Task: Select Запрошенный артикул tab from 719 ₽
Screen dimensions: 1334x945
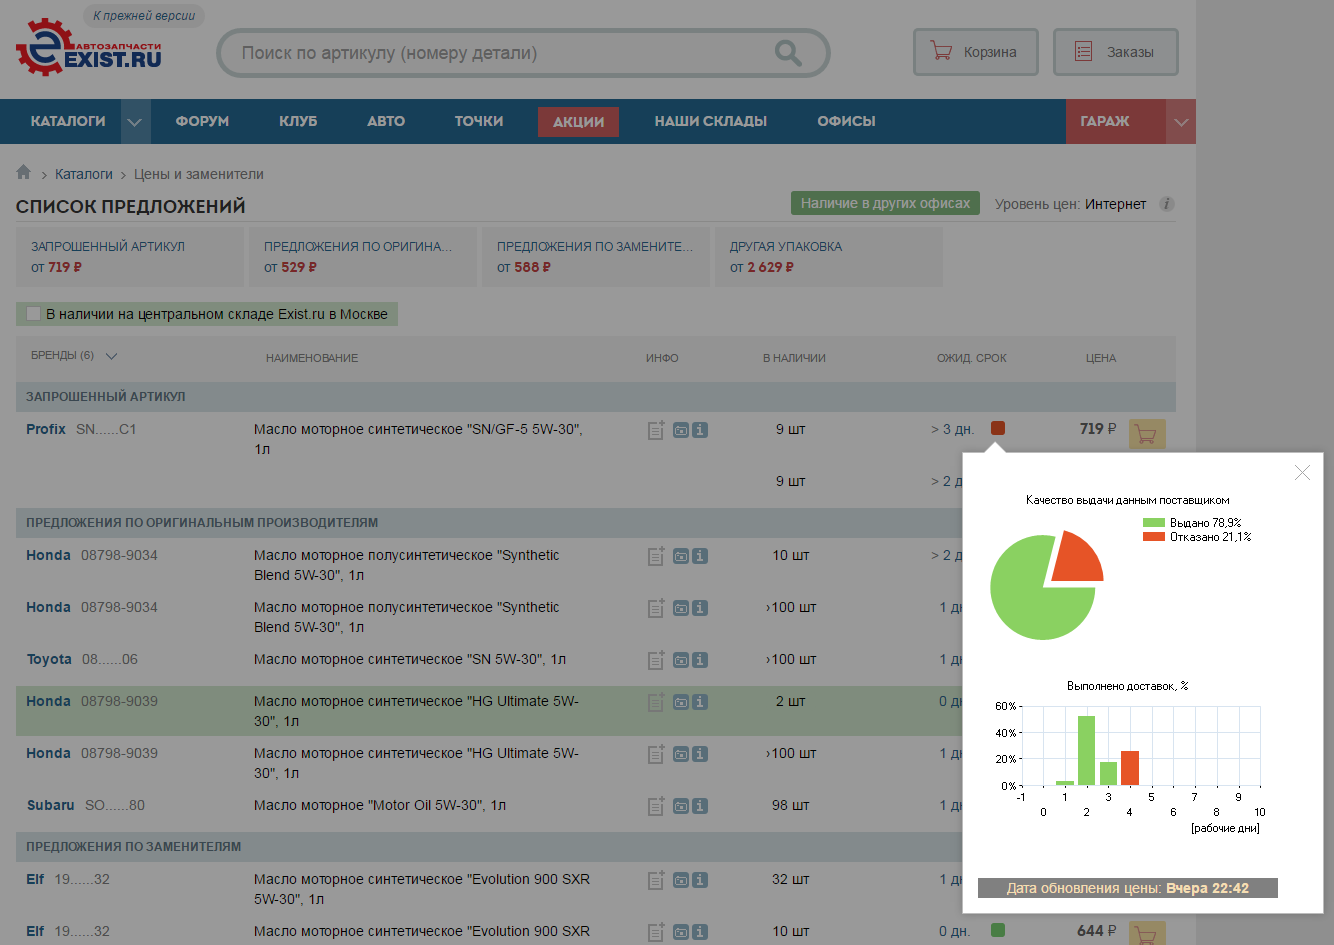Action: coord(130,257)
